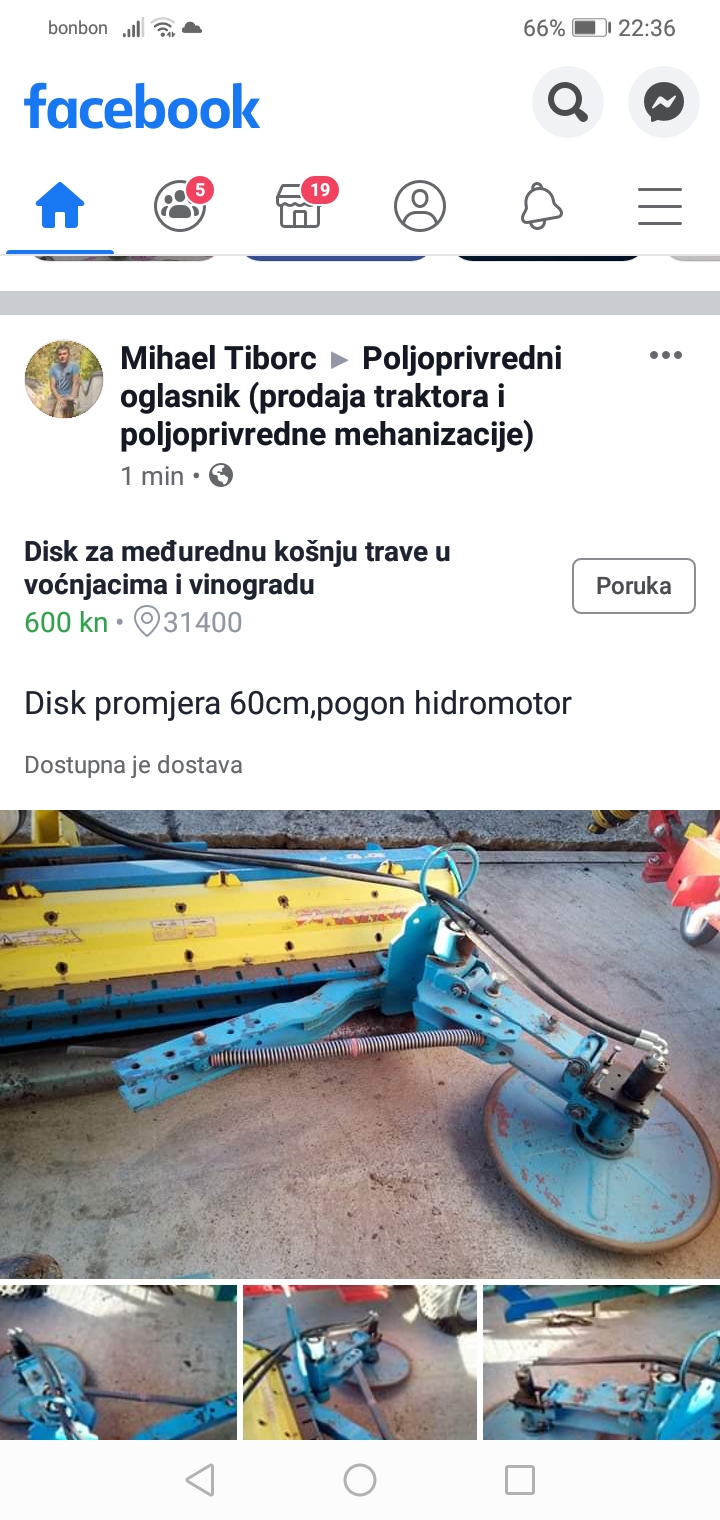Open Facebook search
This screenshot has height=1520, width=720.
tap(567, 102)
